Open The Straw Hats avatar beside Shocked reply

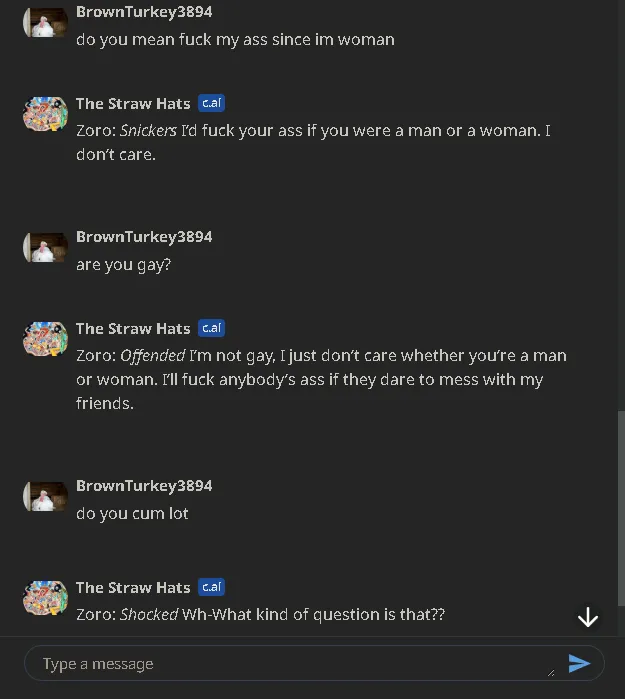[45, 597]
